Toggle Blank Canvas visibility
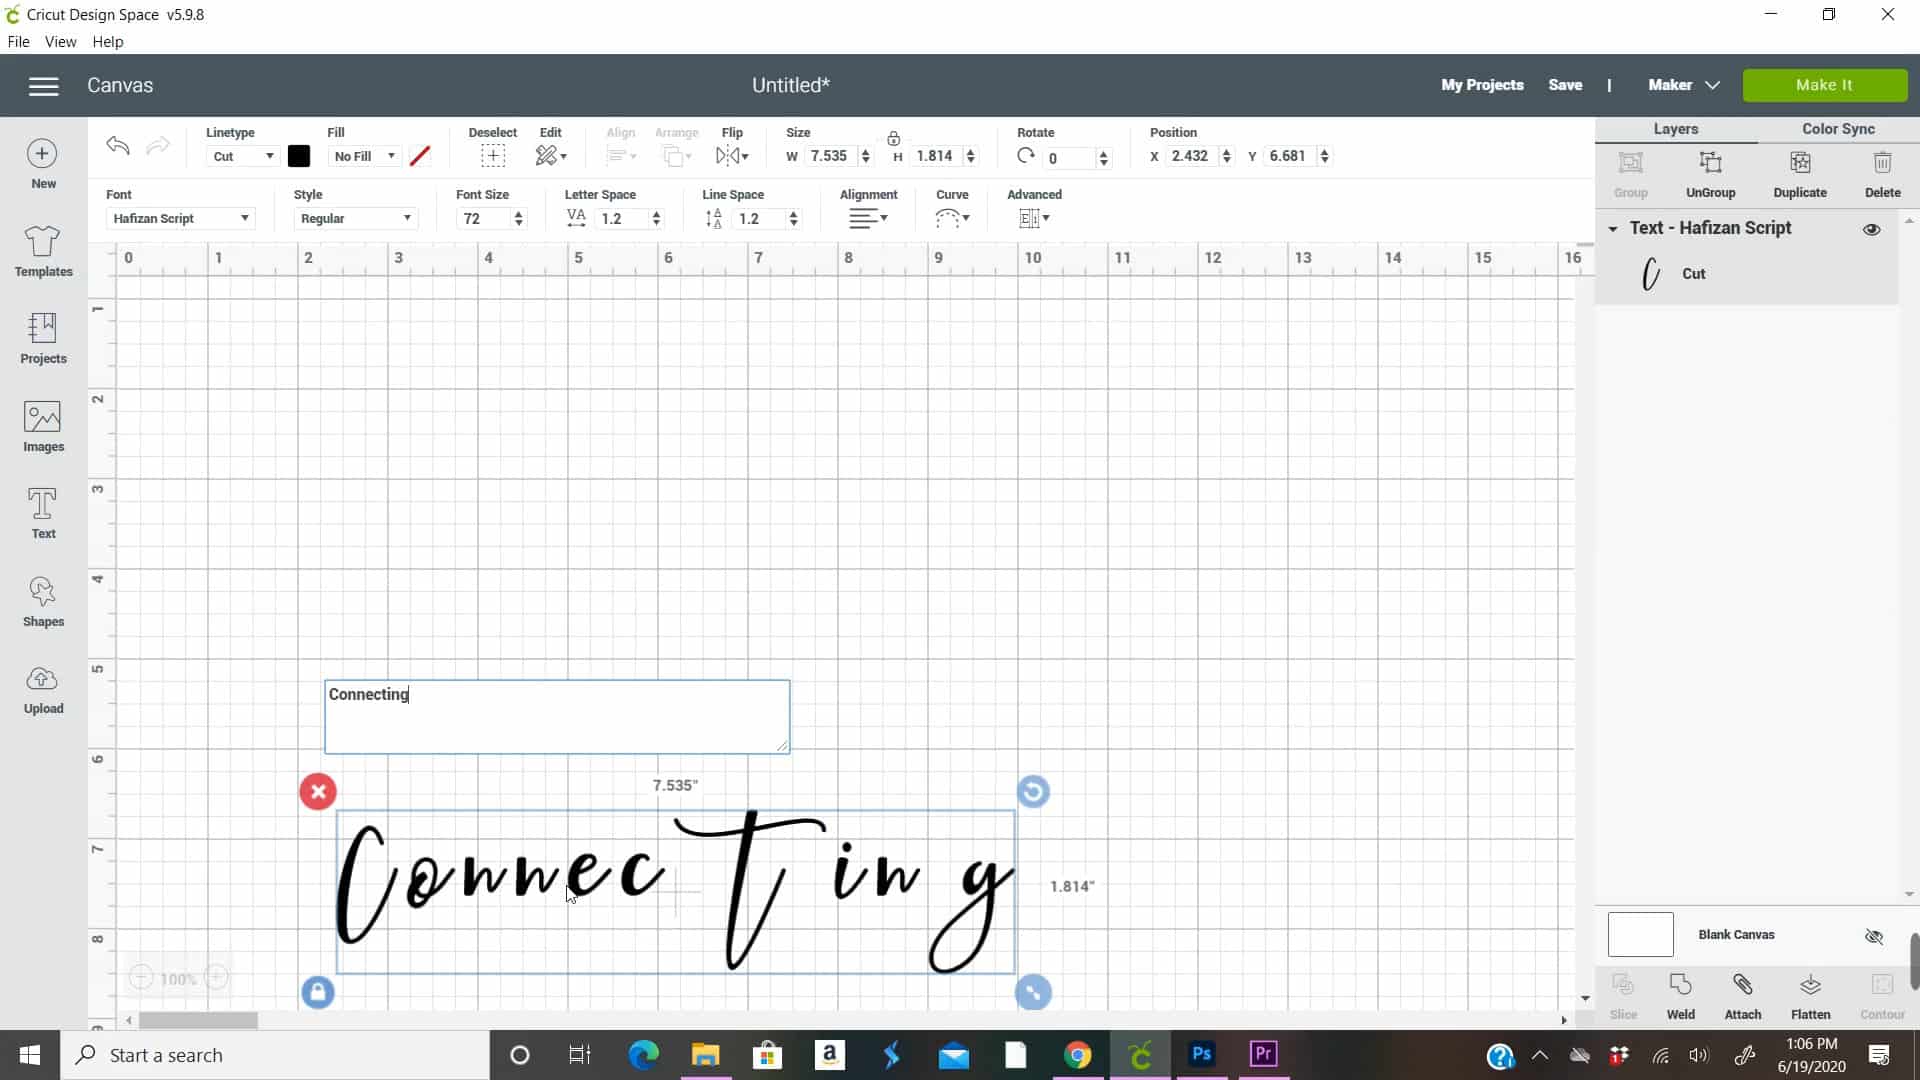 coord(1874,936)
